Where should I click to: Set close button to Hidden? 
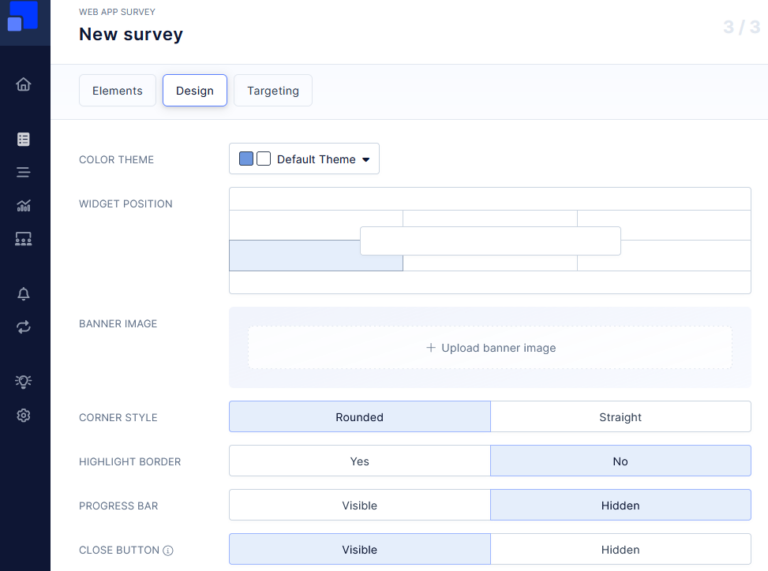tap(620, 549)
